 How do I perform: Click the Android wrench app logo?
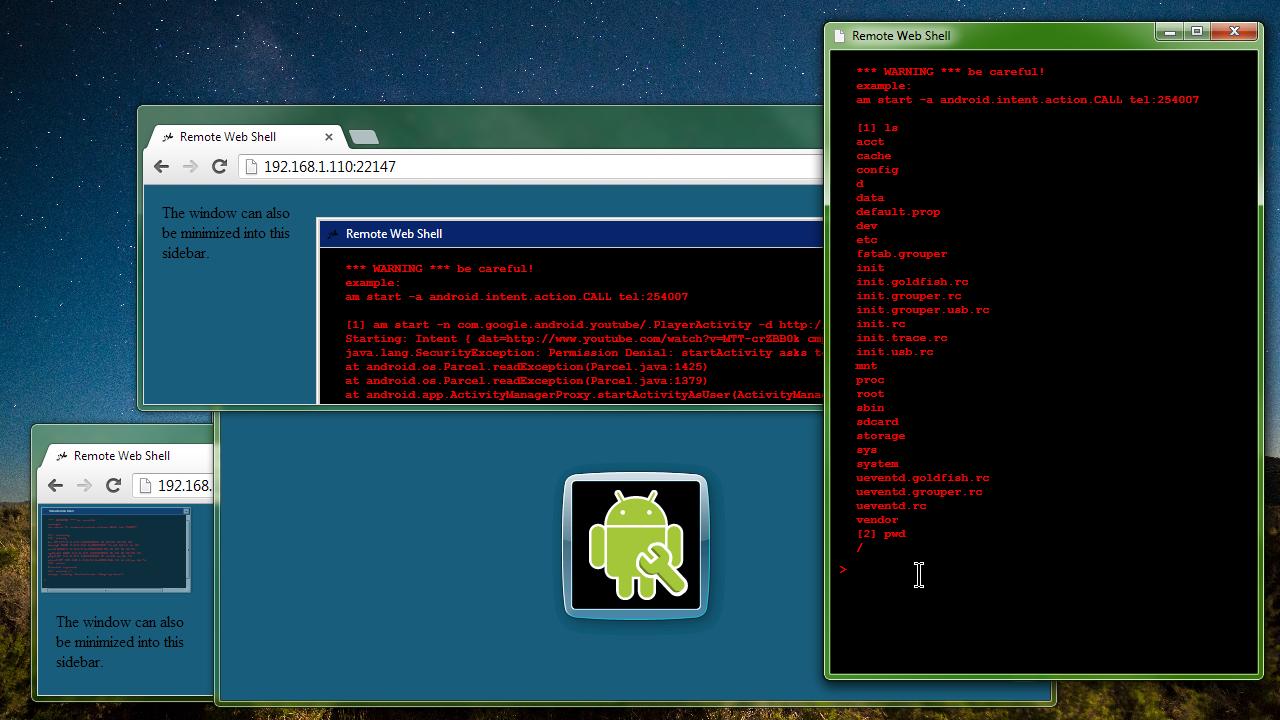[636, 546]
